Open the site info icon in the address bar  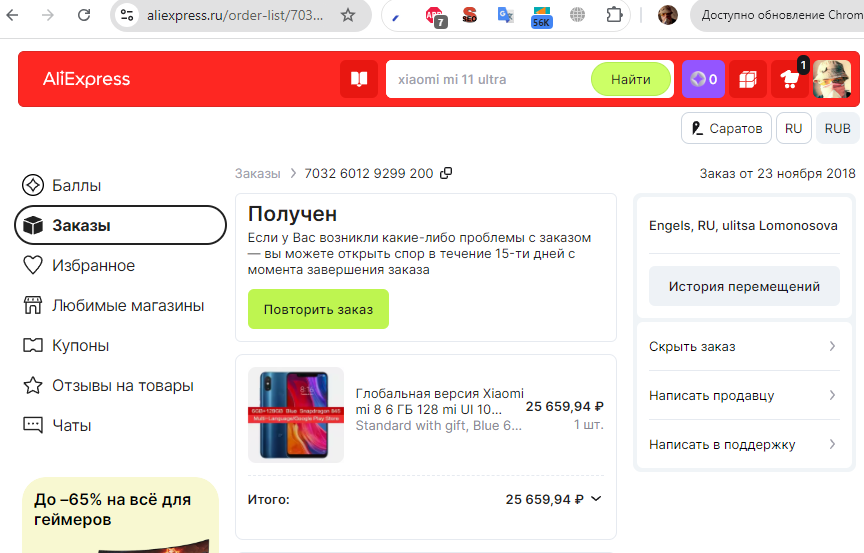point(127,15)
